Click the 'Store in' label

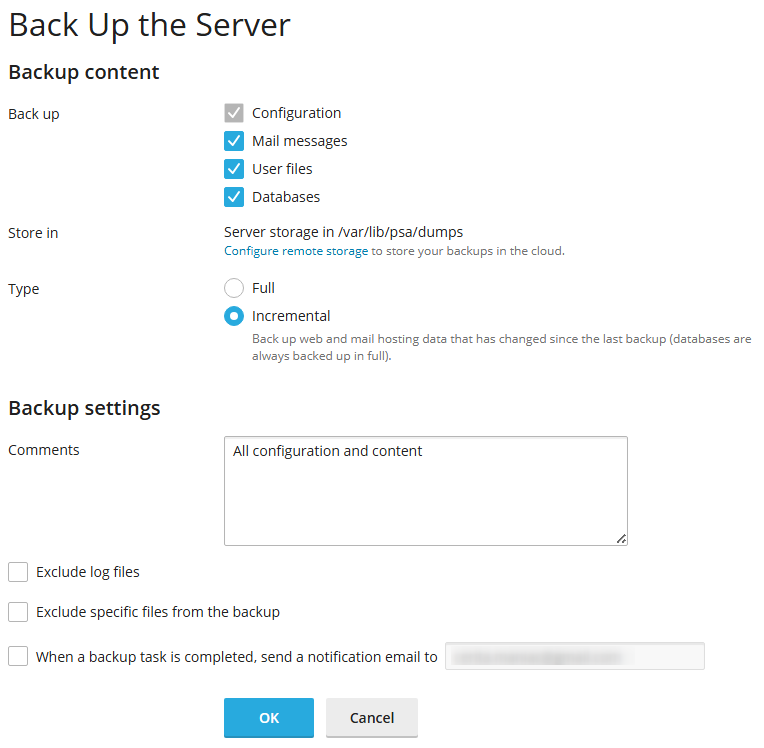(x=33, y=233)
